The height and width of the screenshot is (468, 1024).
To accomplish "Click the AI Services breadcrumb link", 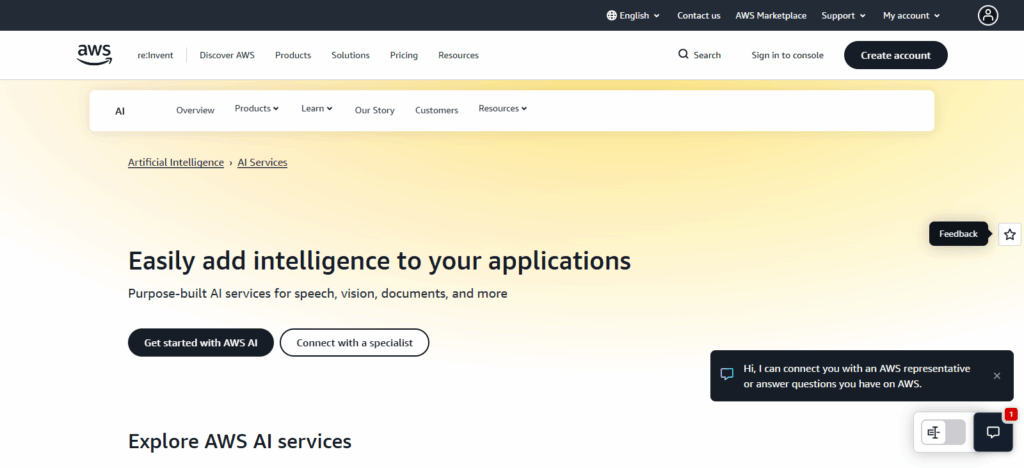I will point(263,162).
